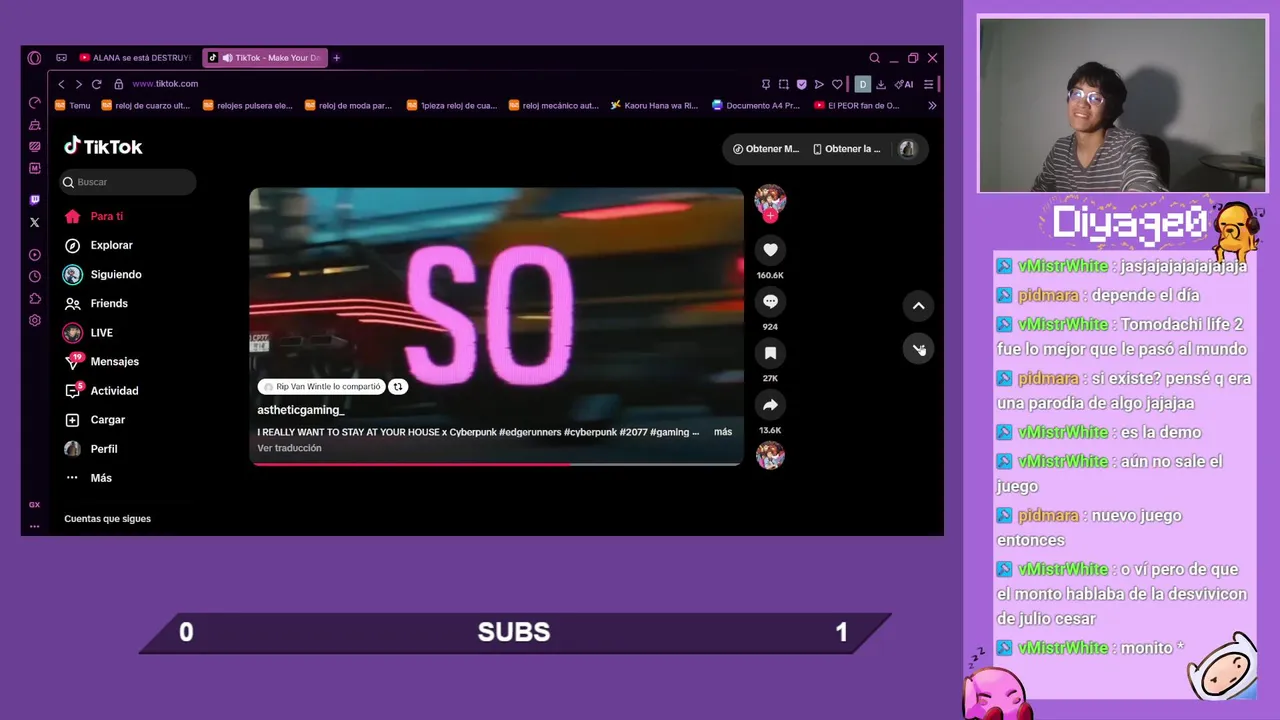The image size is (1280, 720).
Task: Open the X icon in Opera sidebar
Action: click(35, 222)
